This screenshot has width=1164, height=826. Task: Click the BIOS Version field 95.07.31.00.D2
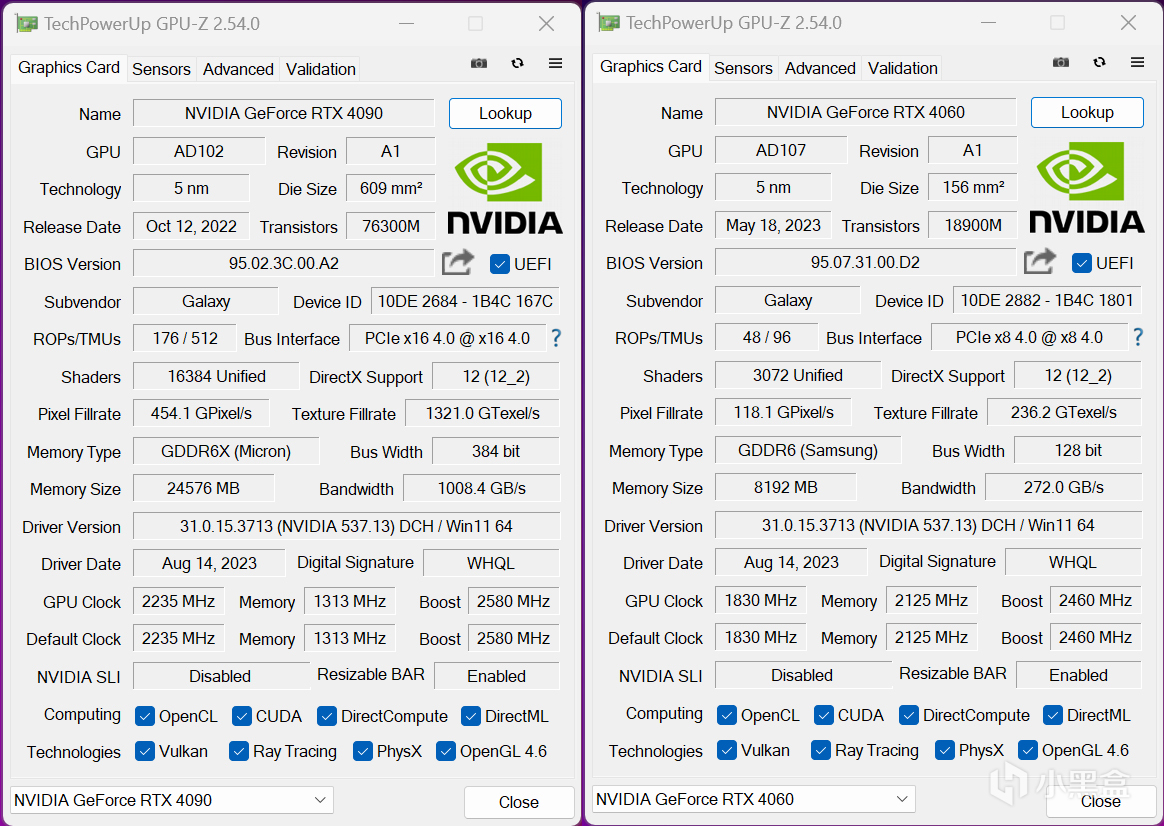[x=866, y=263]
